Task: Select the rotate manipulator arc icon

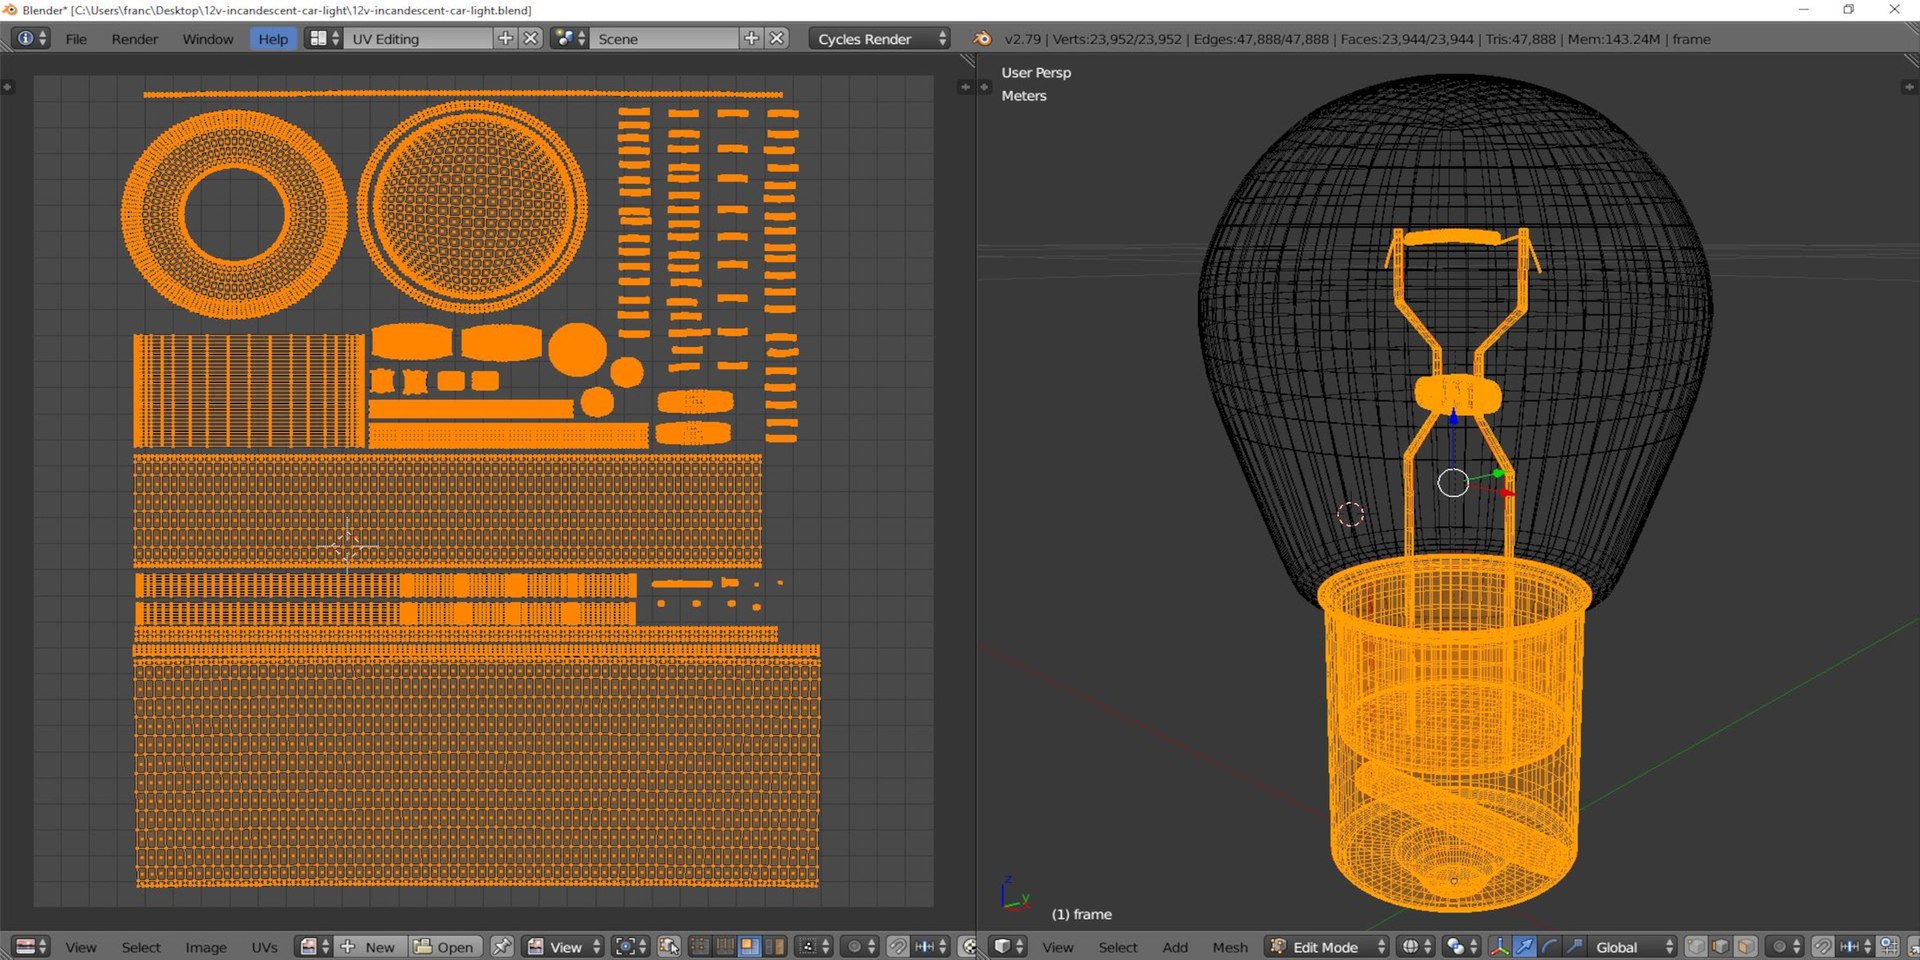Action: pyautogui.click(x=1549, y=946)
